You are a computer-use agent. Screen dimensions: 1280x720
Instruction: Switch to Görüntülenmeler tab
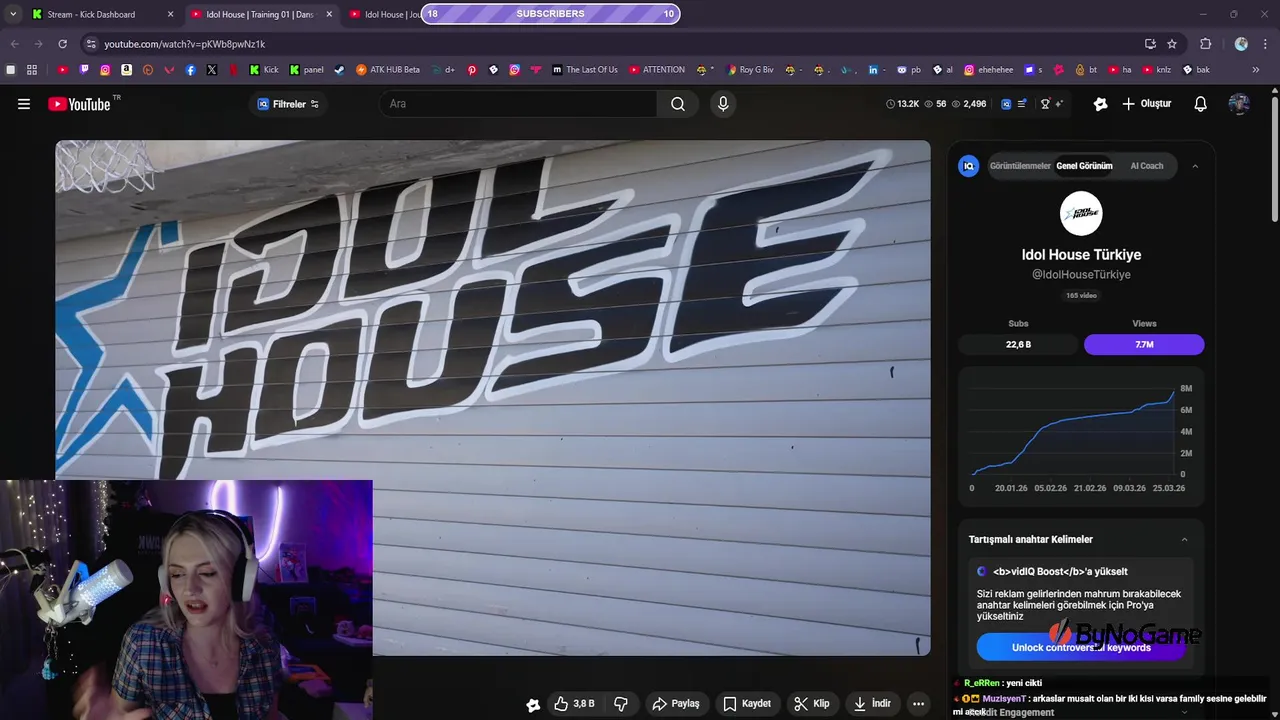(x=1020, y=166)
